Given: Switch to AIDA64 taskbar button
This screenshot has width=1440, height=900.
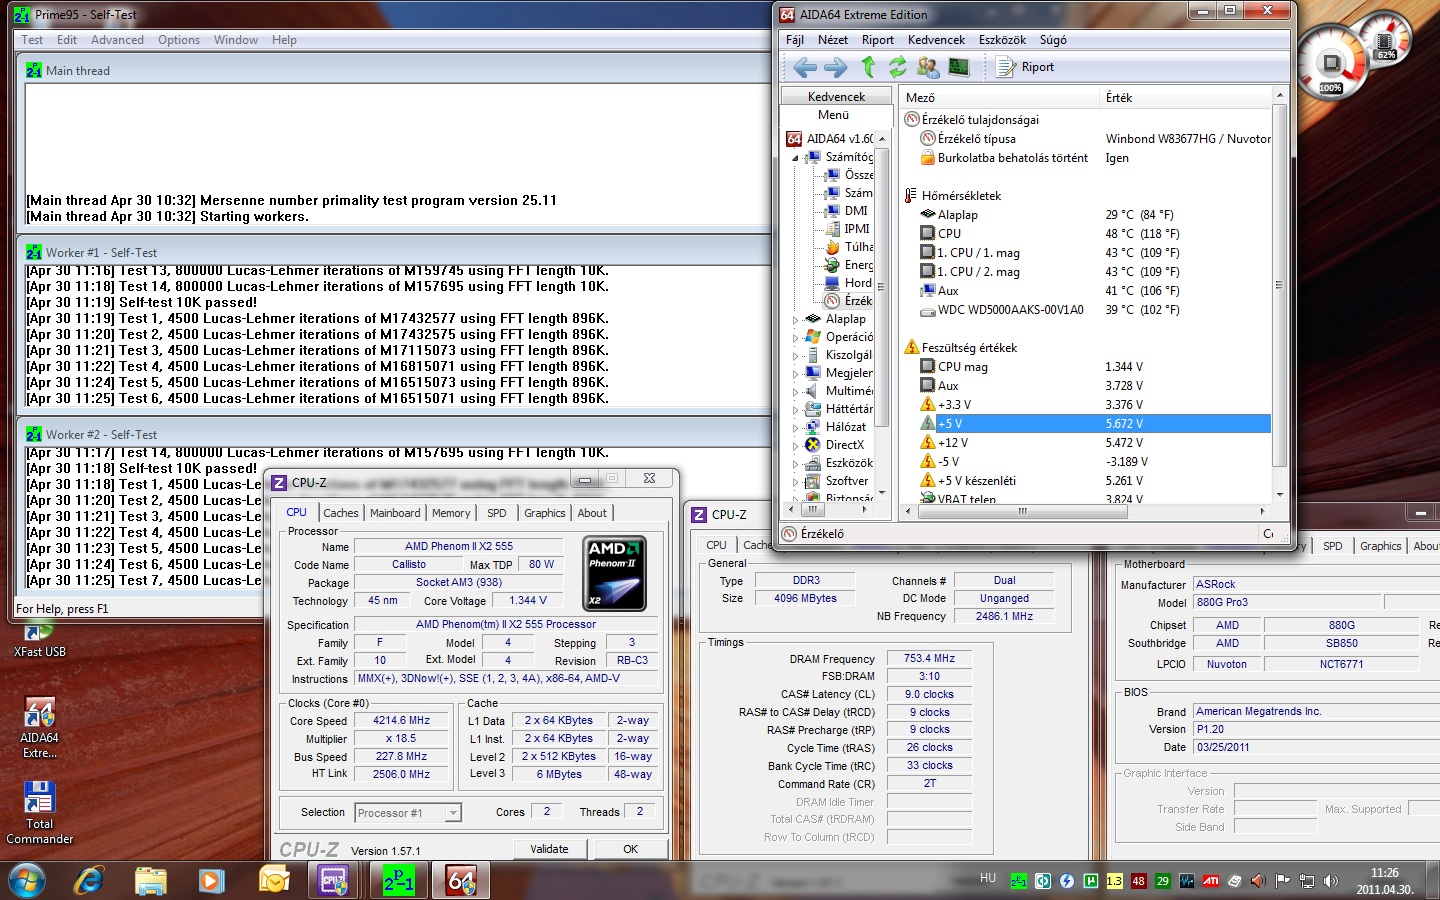Looking at the screenshot, I should click(461, 881).
